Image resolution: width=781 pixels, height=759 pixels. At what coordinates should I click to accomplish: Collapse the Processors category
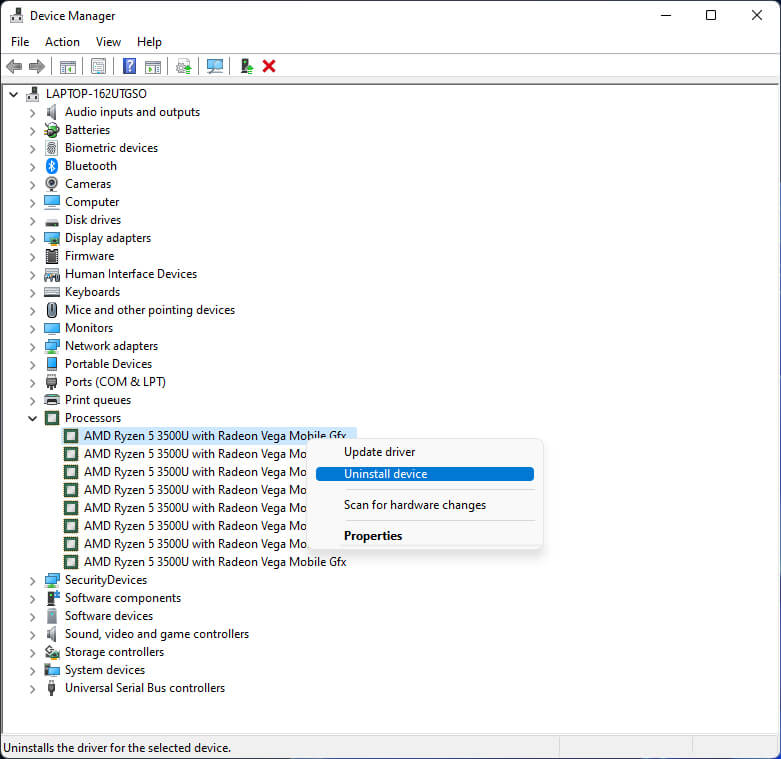[32, 418]
